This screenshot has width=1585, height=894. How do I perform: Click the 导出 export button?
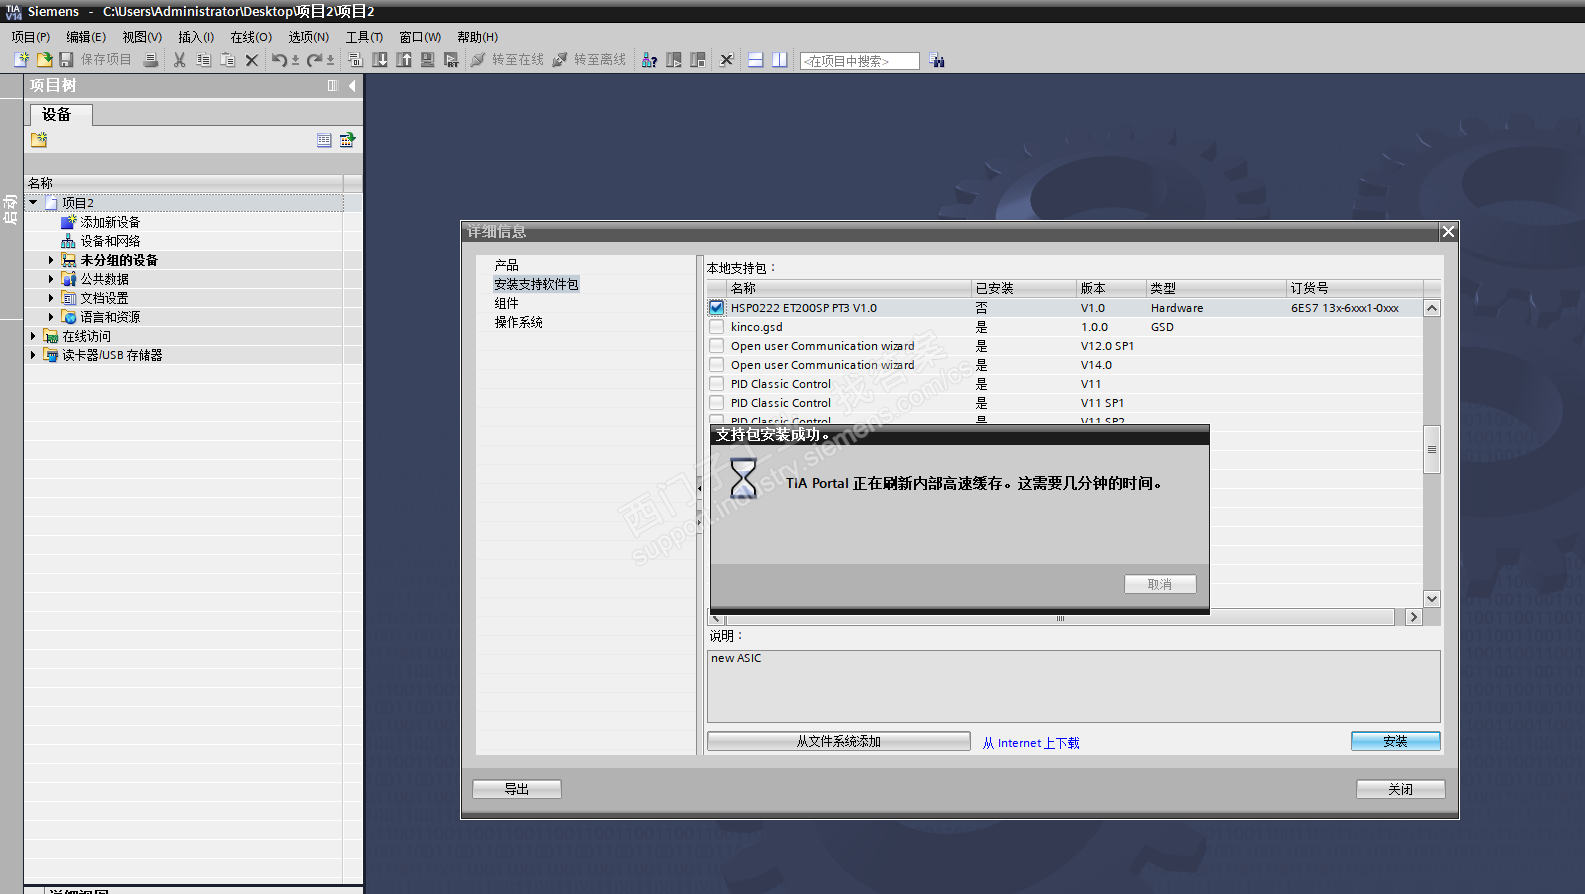pyautogui.click(x=517, y=789)
